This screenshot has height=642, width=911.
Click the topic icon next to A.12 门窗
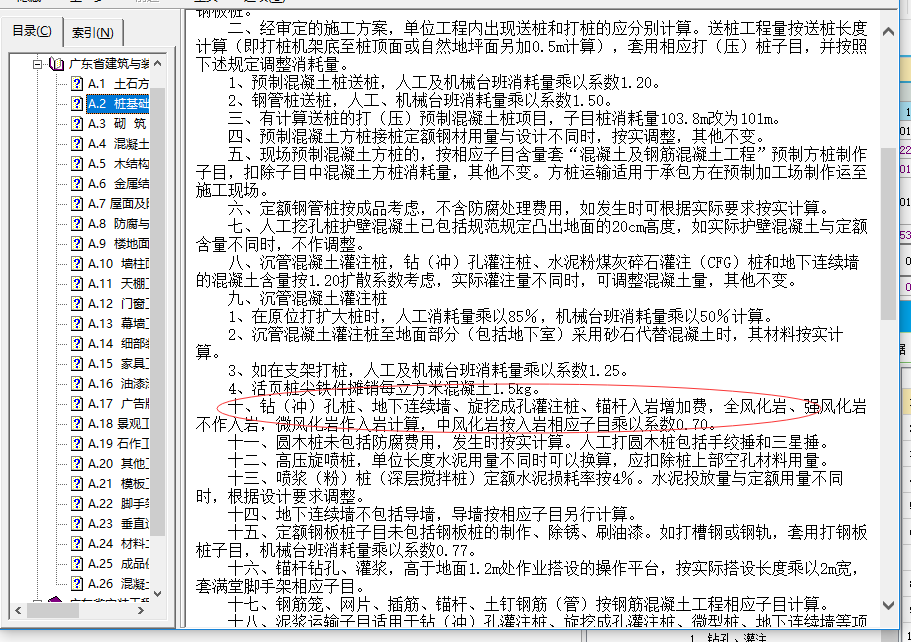click(x=77, y=304)
